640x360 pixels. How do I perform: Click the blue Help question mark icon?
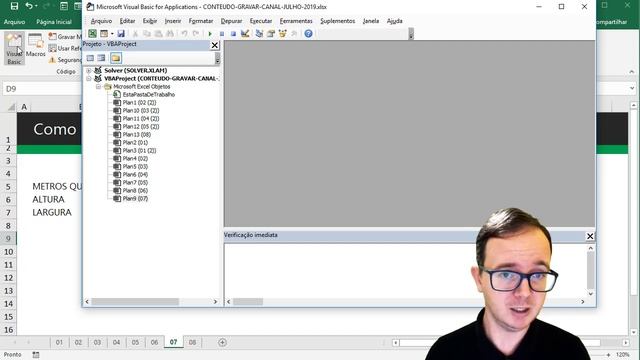click(308, 33)
